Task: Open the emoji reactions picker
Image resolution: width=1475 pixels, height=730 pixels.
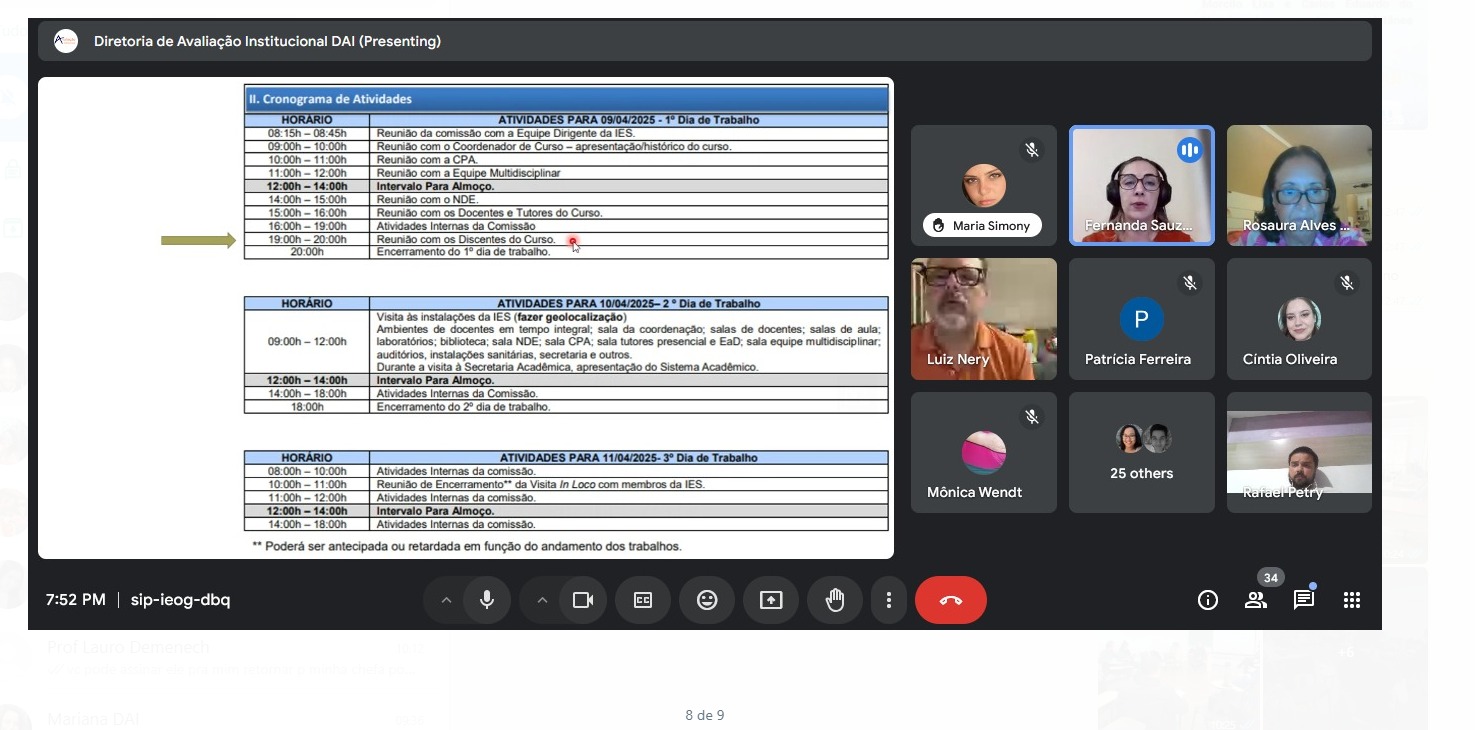Action: [x=707, y=600]
